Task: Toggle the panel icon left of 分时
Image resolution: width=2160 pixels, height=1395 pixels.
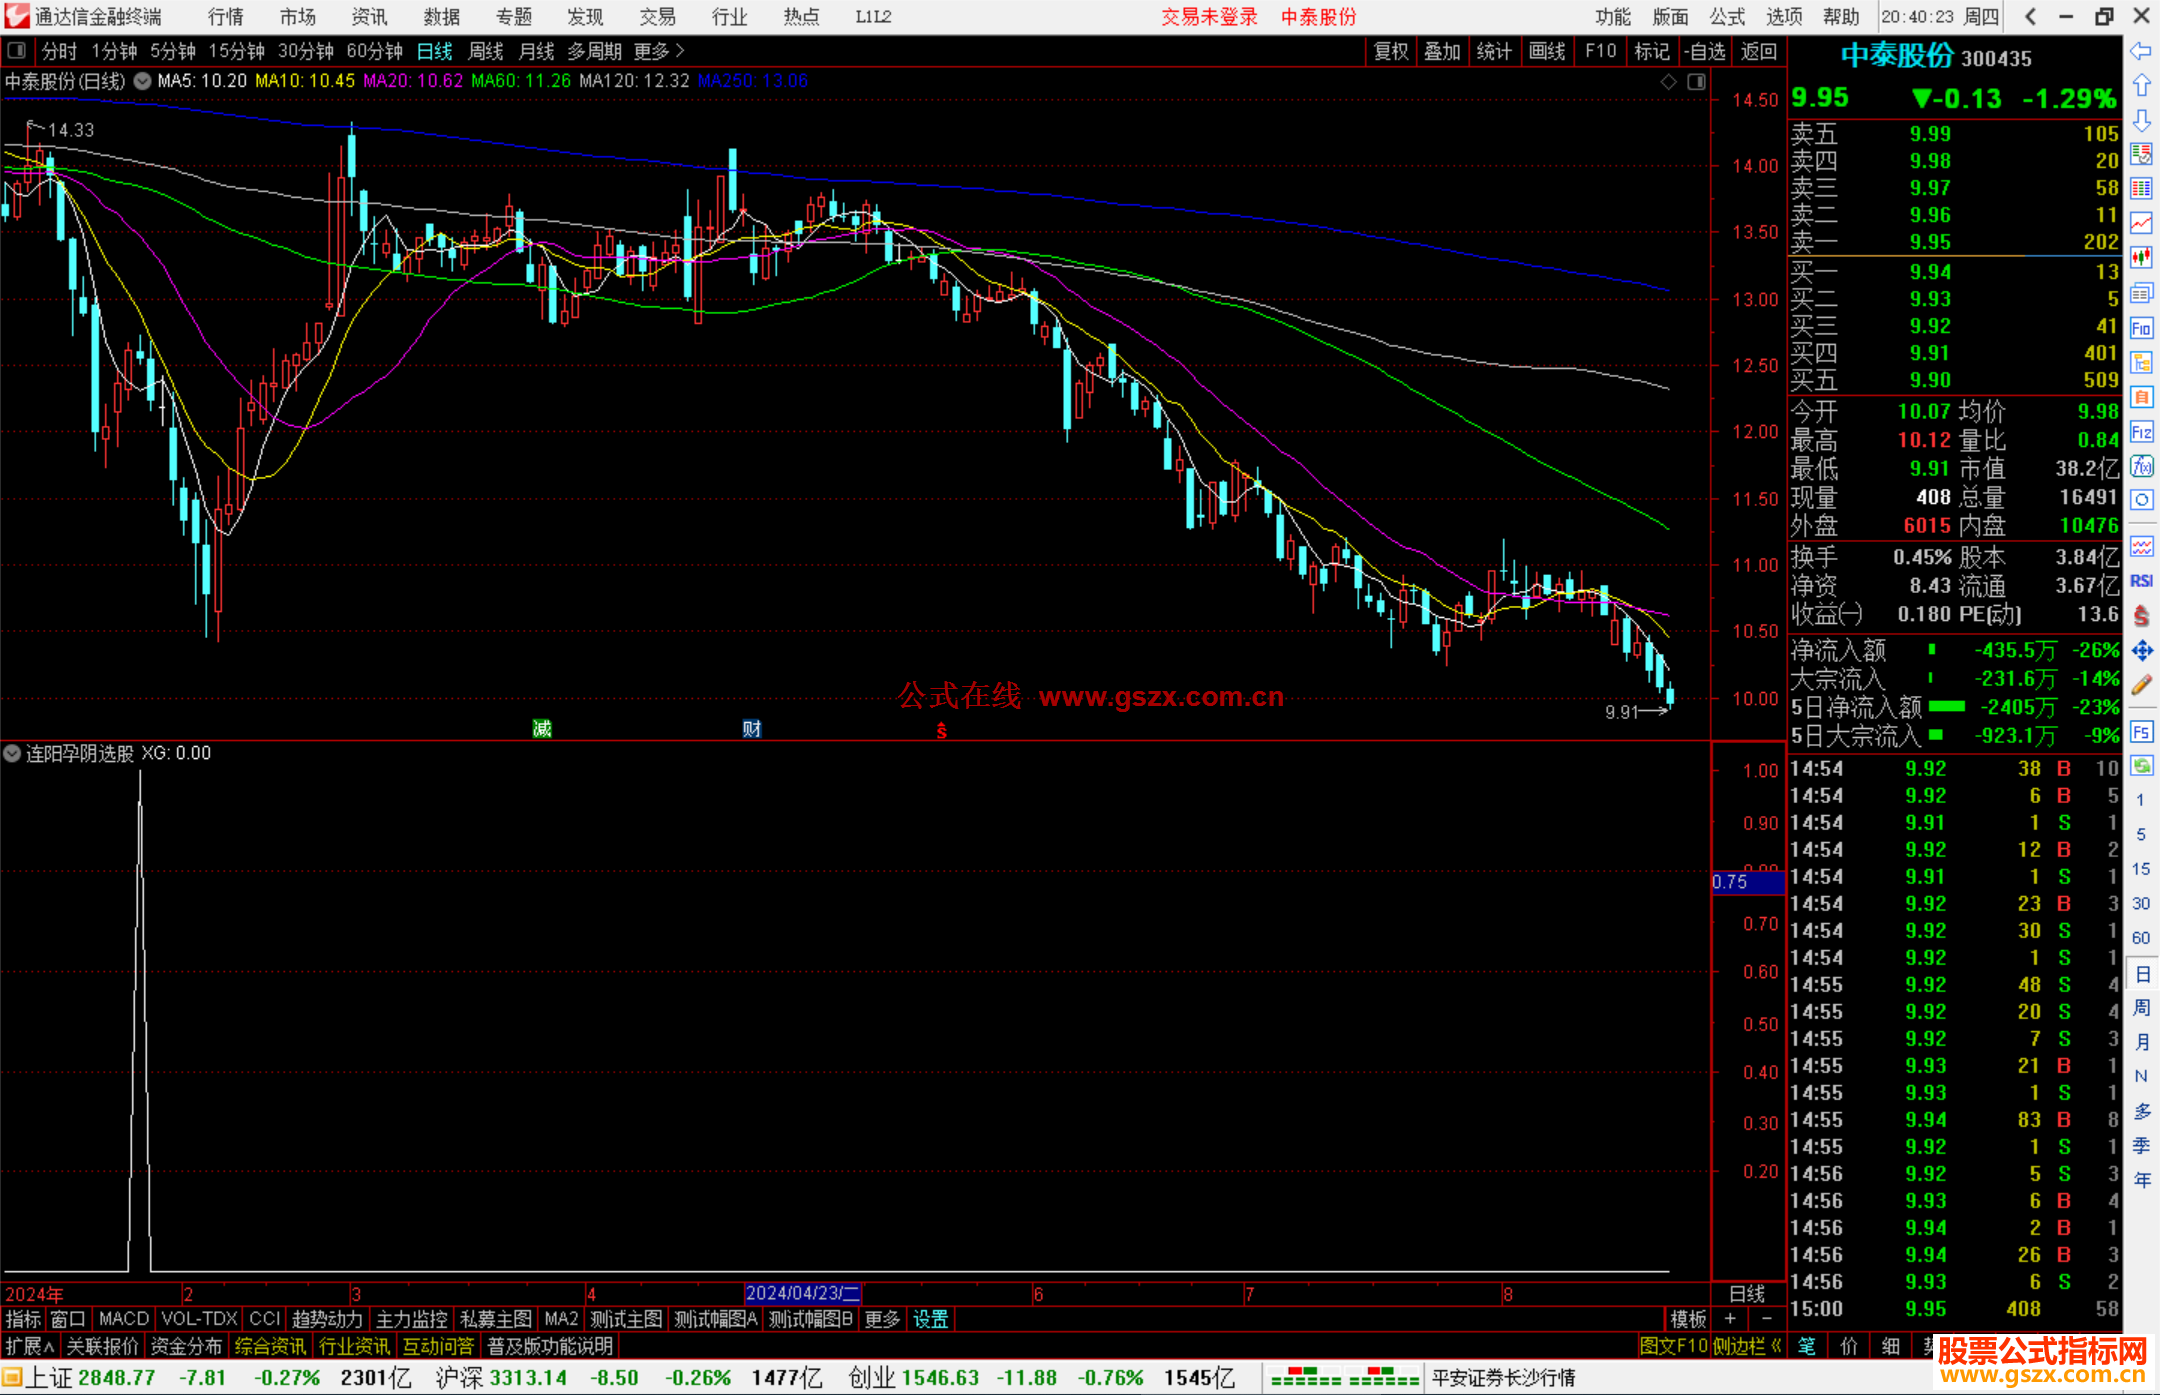Action: point(17,51)
